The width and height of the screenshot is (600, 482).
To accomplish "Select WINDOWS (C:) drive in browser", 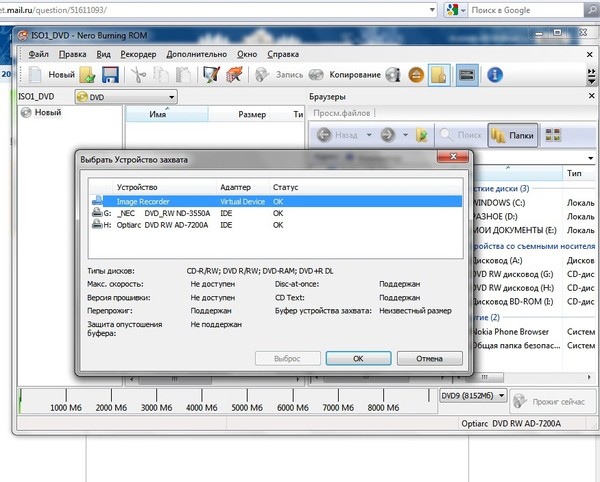I will 499,203.
